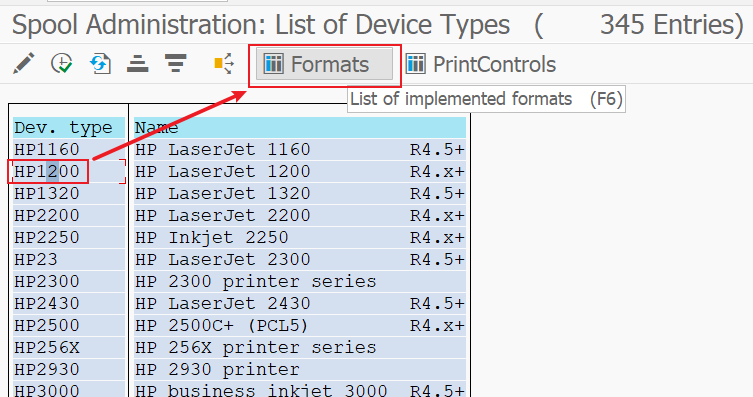Viewport: 753px width, 397px height.
Task: Click the sort ascending icon
Action: click(x=137, y=63)
